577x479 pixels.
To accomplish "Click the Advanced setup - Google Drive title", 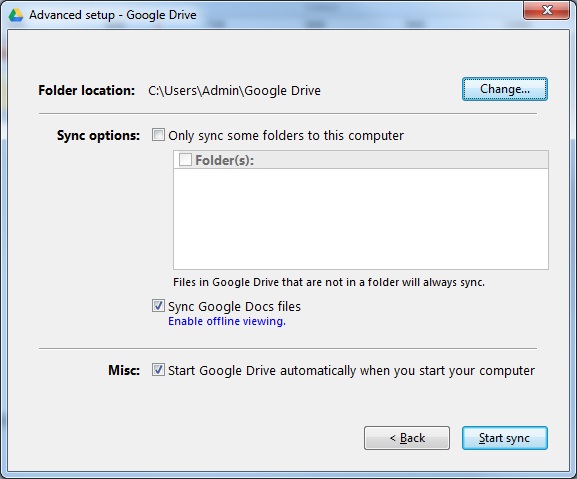I will coord(113,15).
